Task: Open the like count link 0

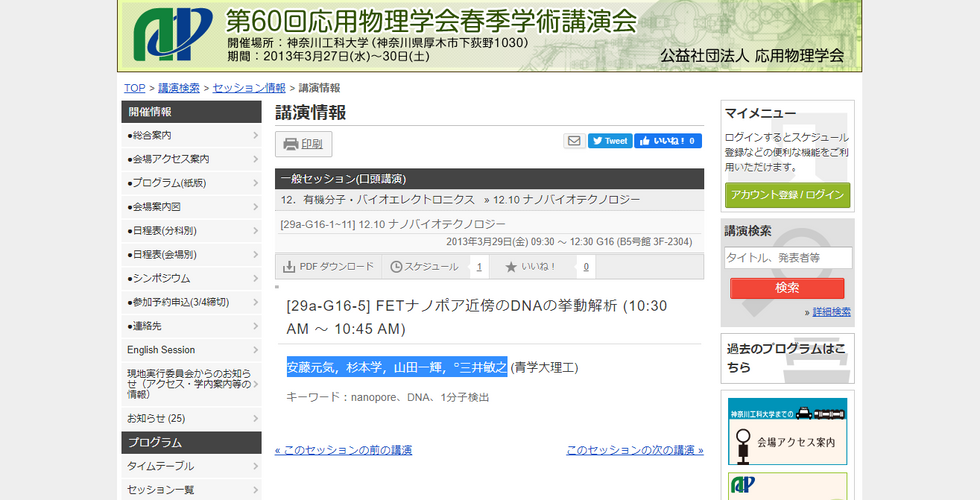Action: 586,267
